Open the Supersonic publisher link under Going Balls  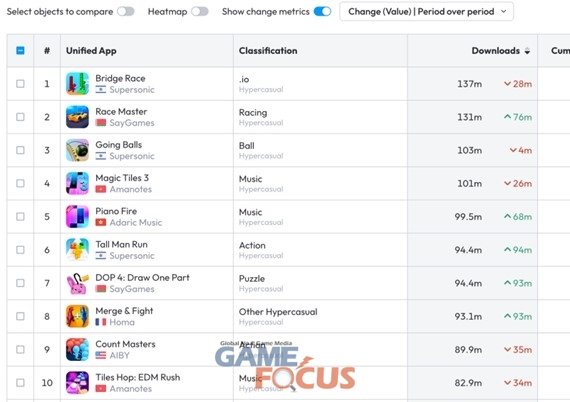point(132,156)
